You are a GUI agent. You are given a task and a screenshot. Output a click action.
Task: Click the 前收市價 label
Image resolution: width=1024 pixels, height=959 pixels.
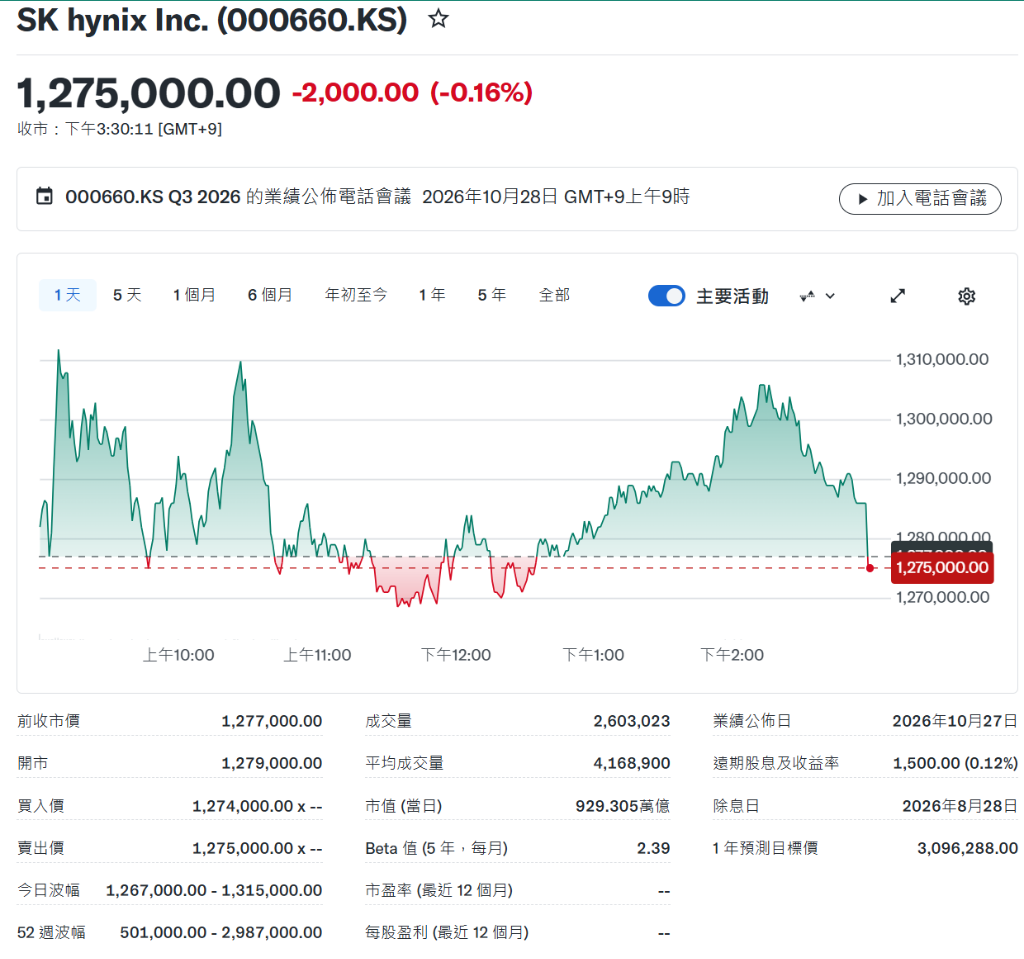coord(48,721)
